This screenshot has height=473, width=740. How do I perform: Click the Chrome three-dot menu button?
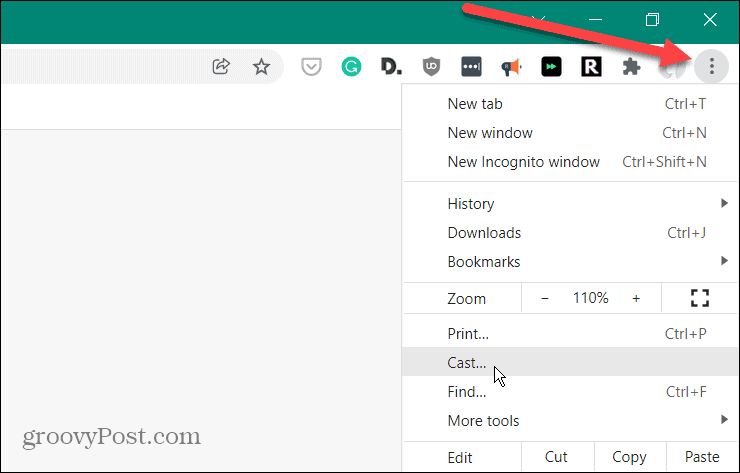click(712, 67)
